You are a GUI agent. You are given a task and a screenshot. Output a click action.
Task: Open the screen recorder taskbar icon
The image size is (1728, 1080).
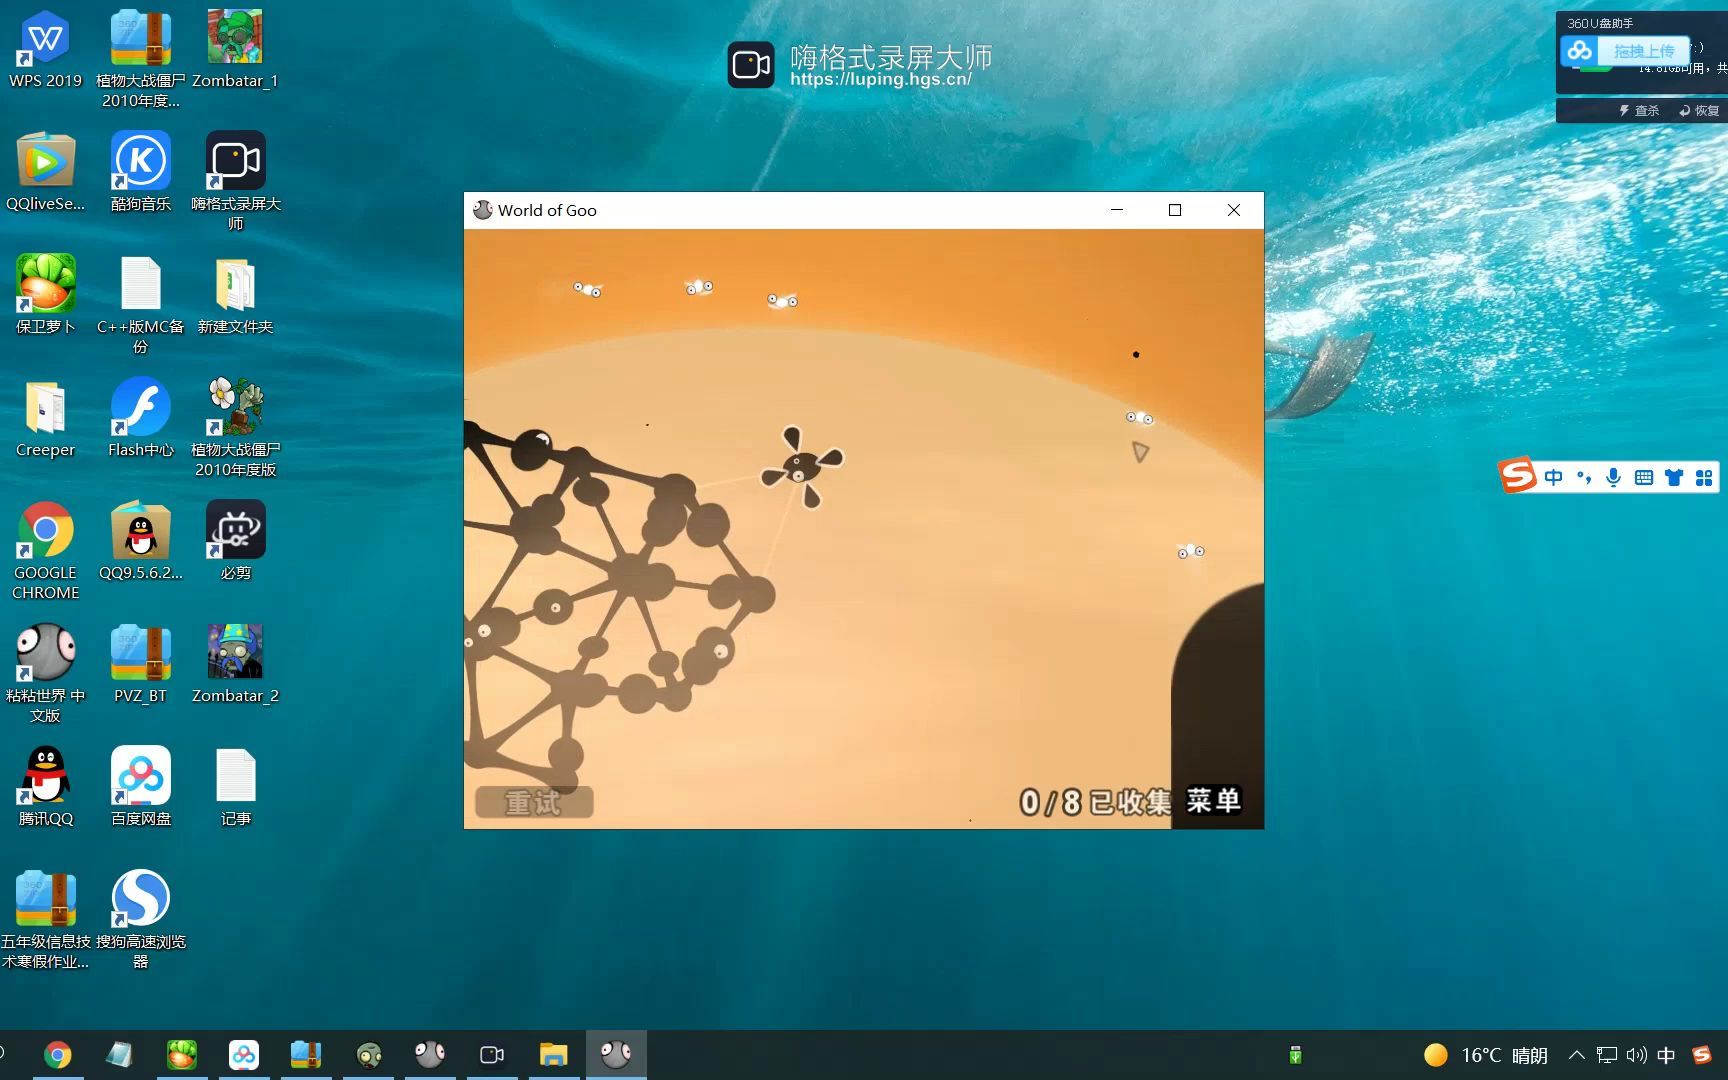pos(492,1055)
